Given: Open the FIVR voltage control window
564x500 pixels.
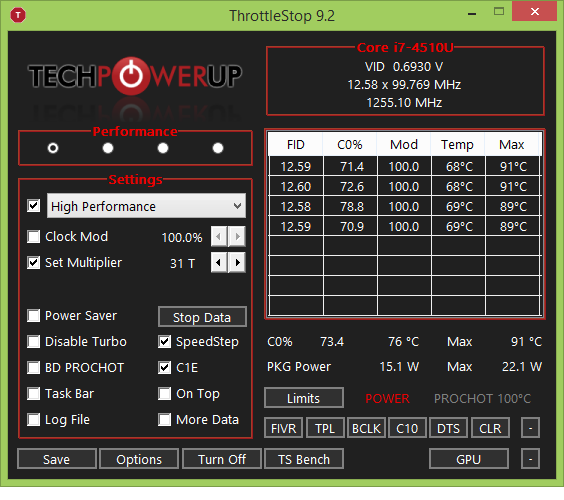Looking at the screenshot, I should coord(283,428).
